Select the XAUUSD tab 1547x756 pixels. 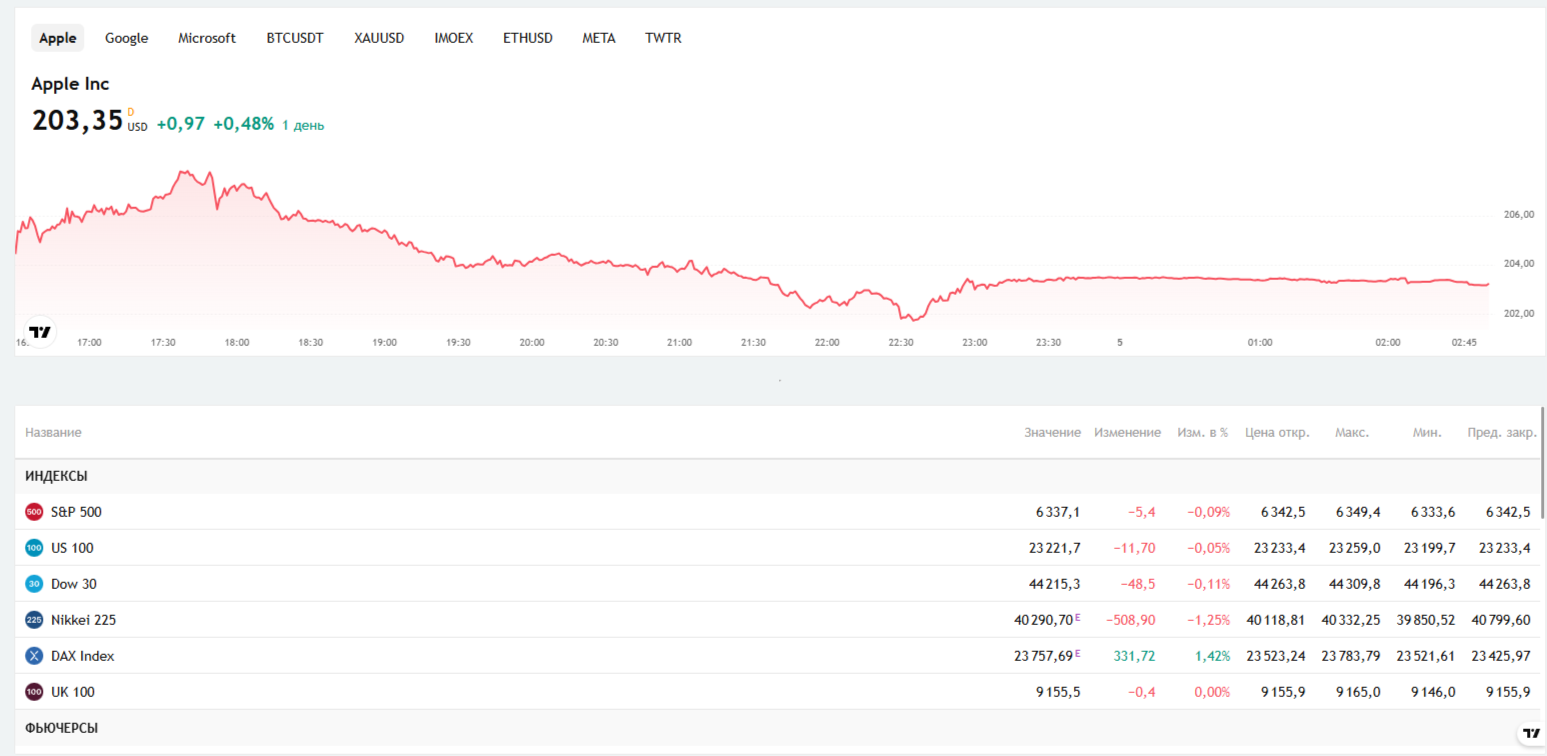(x=379, y=38)
